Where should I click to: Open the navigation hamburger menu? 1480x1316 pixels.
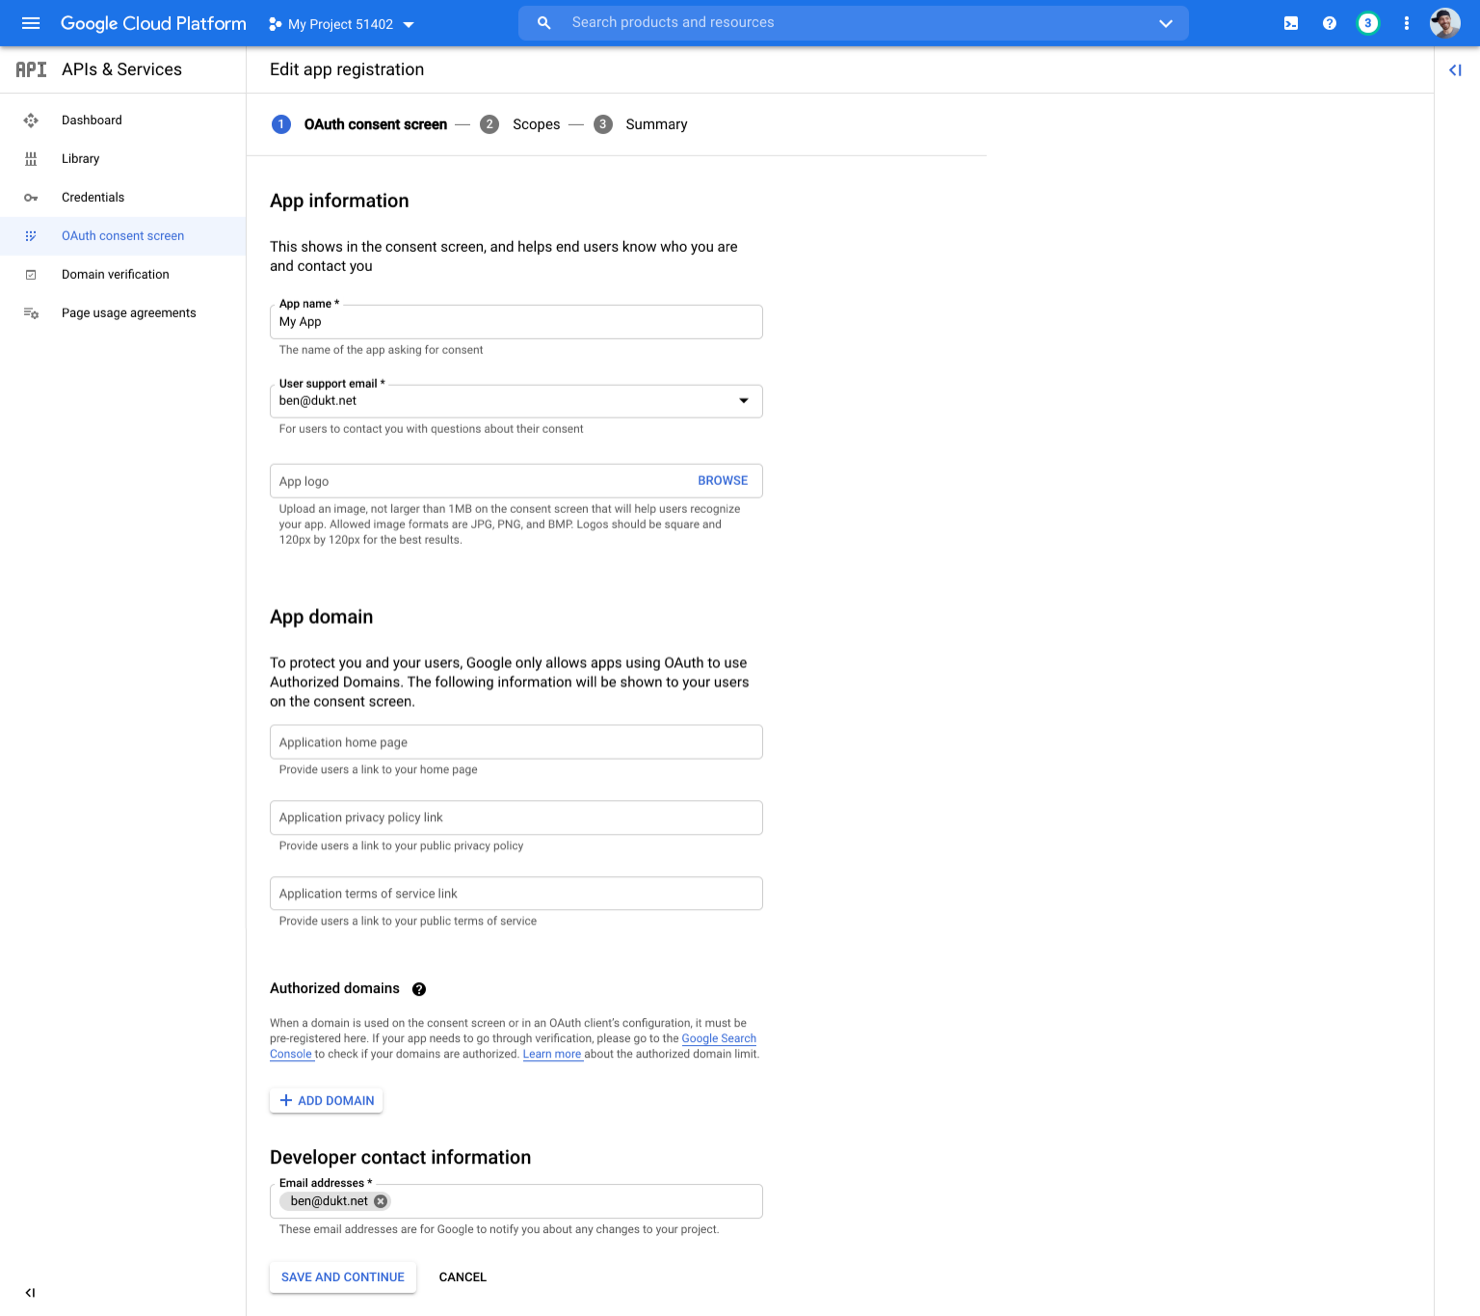click(30, 22)
